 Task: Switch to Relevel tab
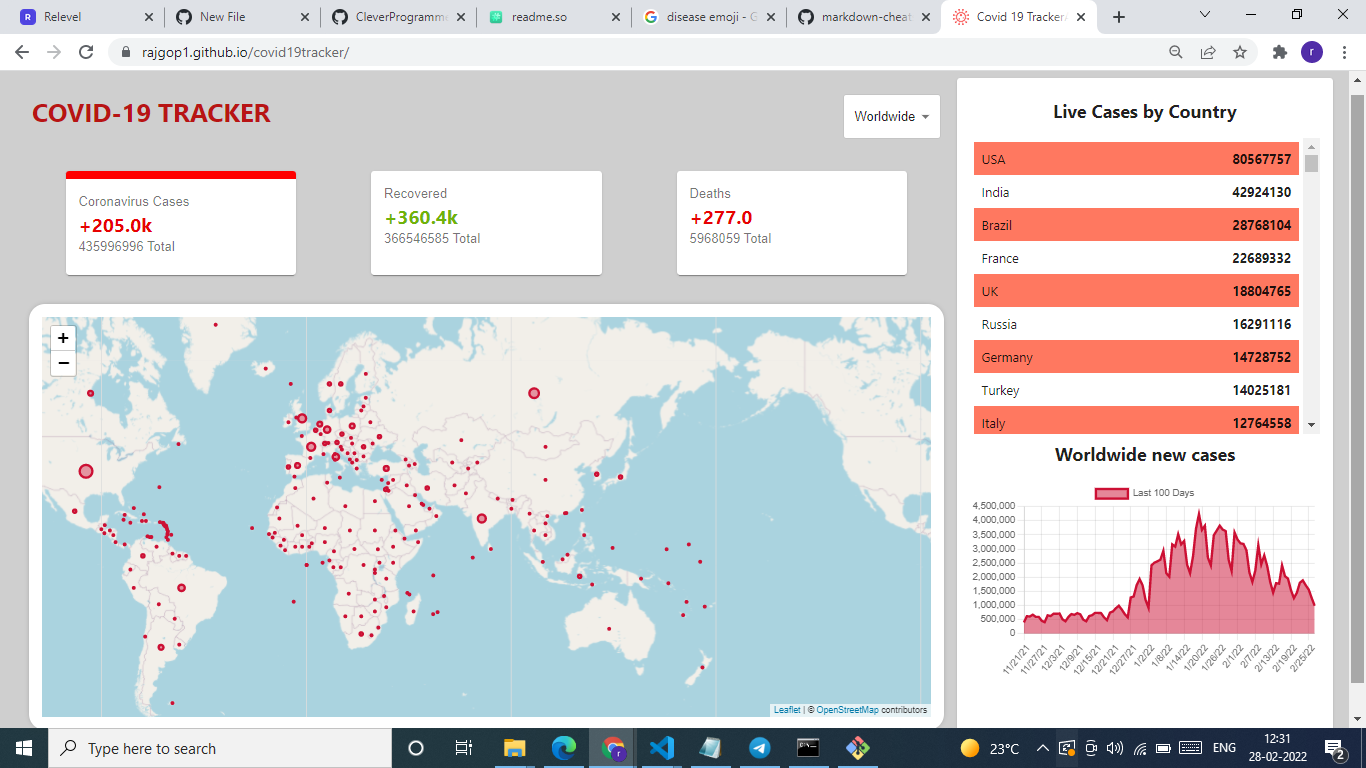click(88, 17)
